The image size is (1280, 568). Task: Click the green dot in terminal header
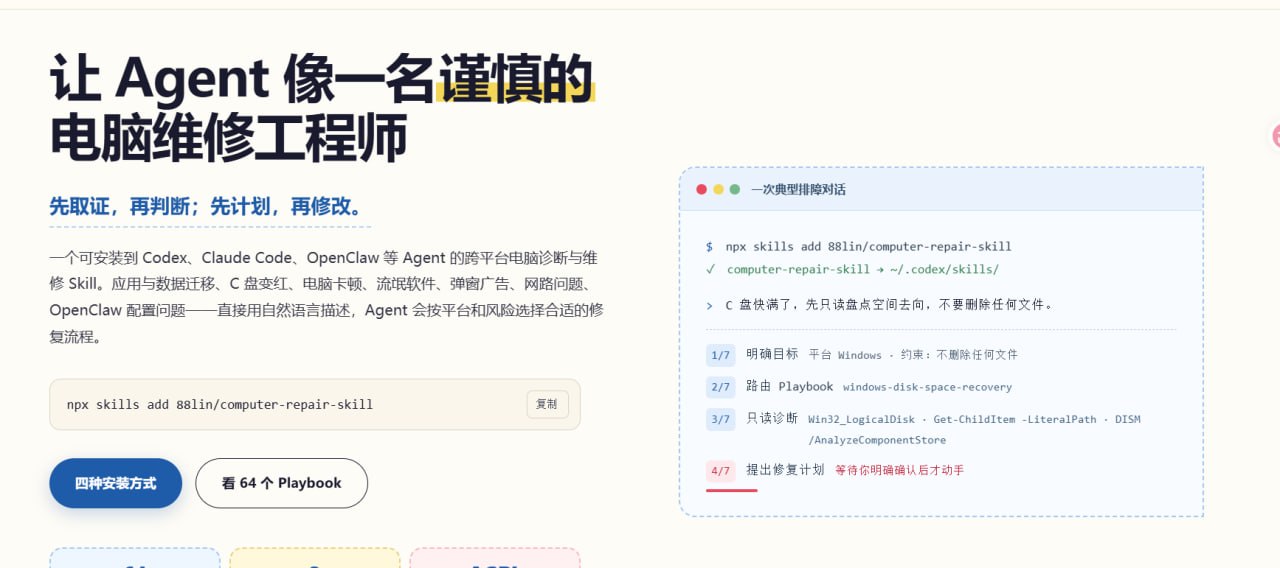click(735, 189)
